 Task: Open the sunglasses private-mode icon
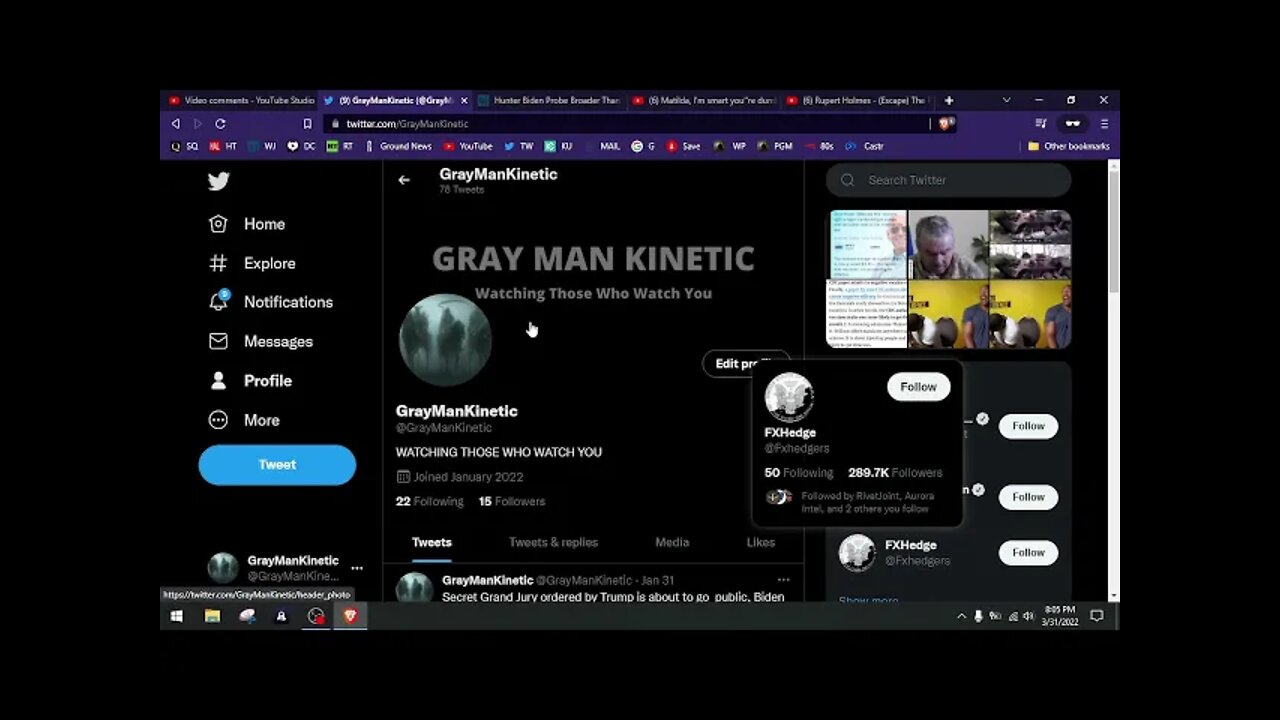click(x=1073, y=124)
